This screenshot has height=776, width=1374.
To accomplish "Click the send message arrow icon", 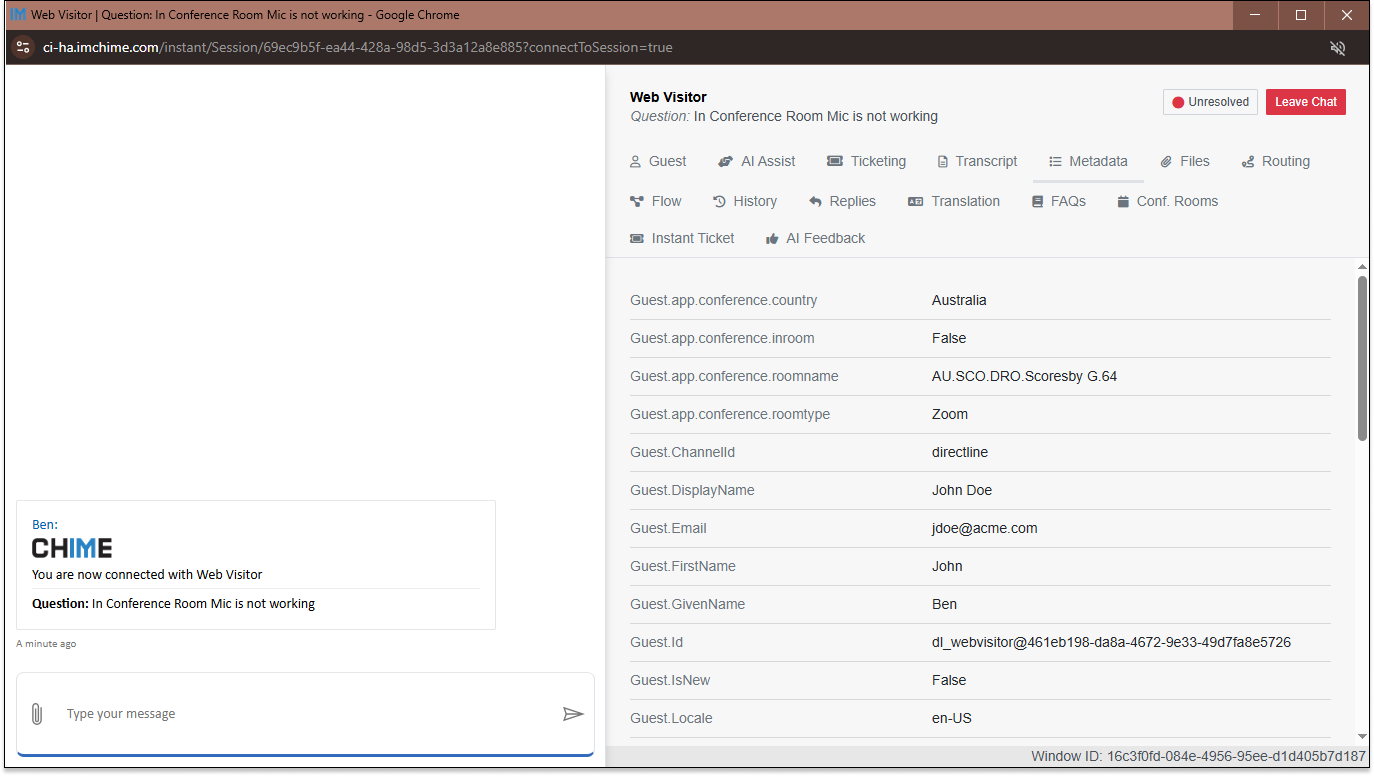I will pos(572,714).
